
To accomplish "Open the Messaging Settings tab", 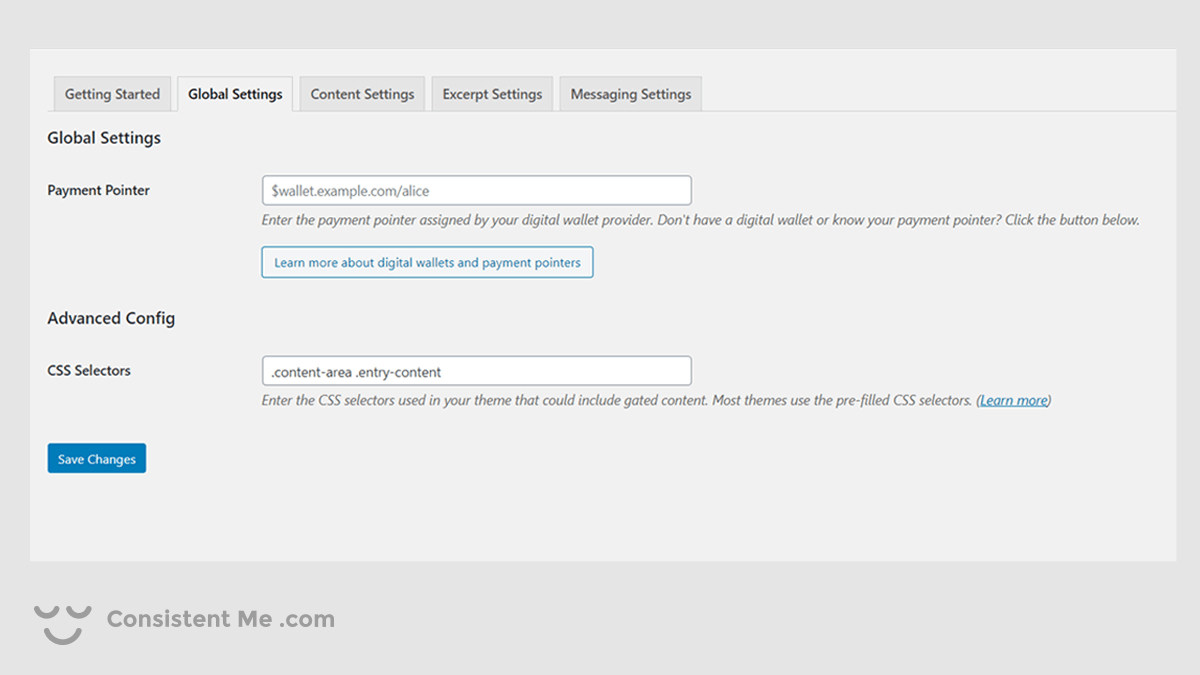I will [x=630, y=94].
